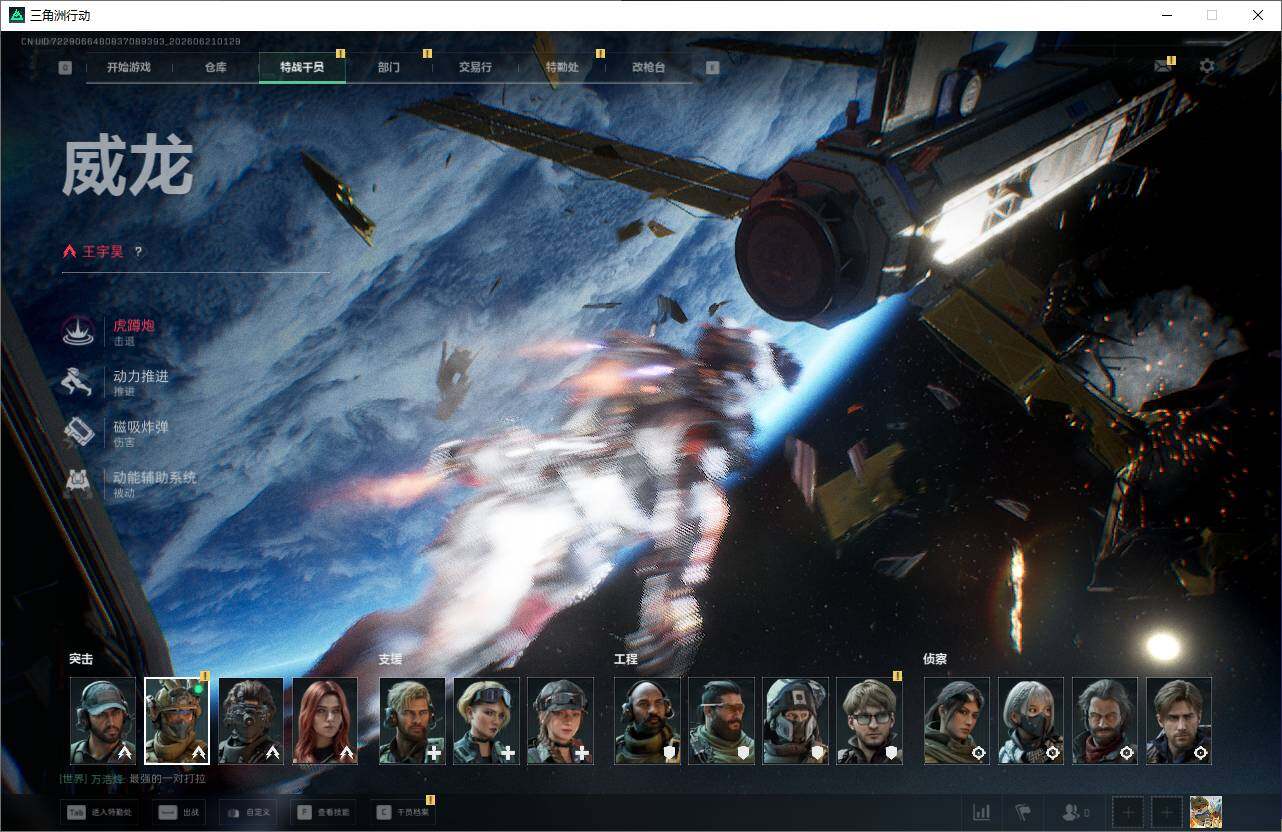Open the player avatar in bottom bar
This screenshot has width=1282, height=832.
click(x=1206, y=812)
